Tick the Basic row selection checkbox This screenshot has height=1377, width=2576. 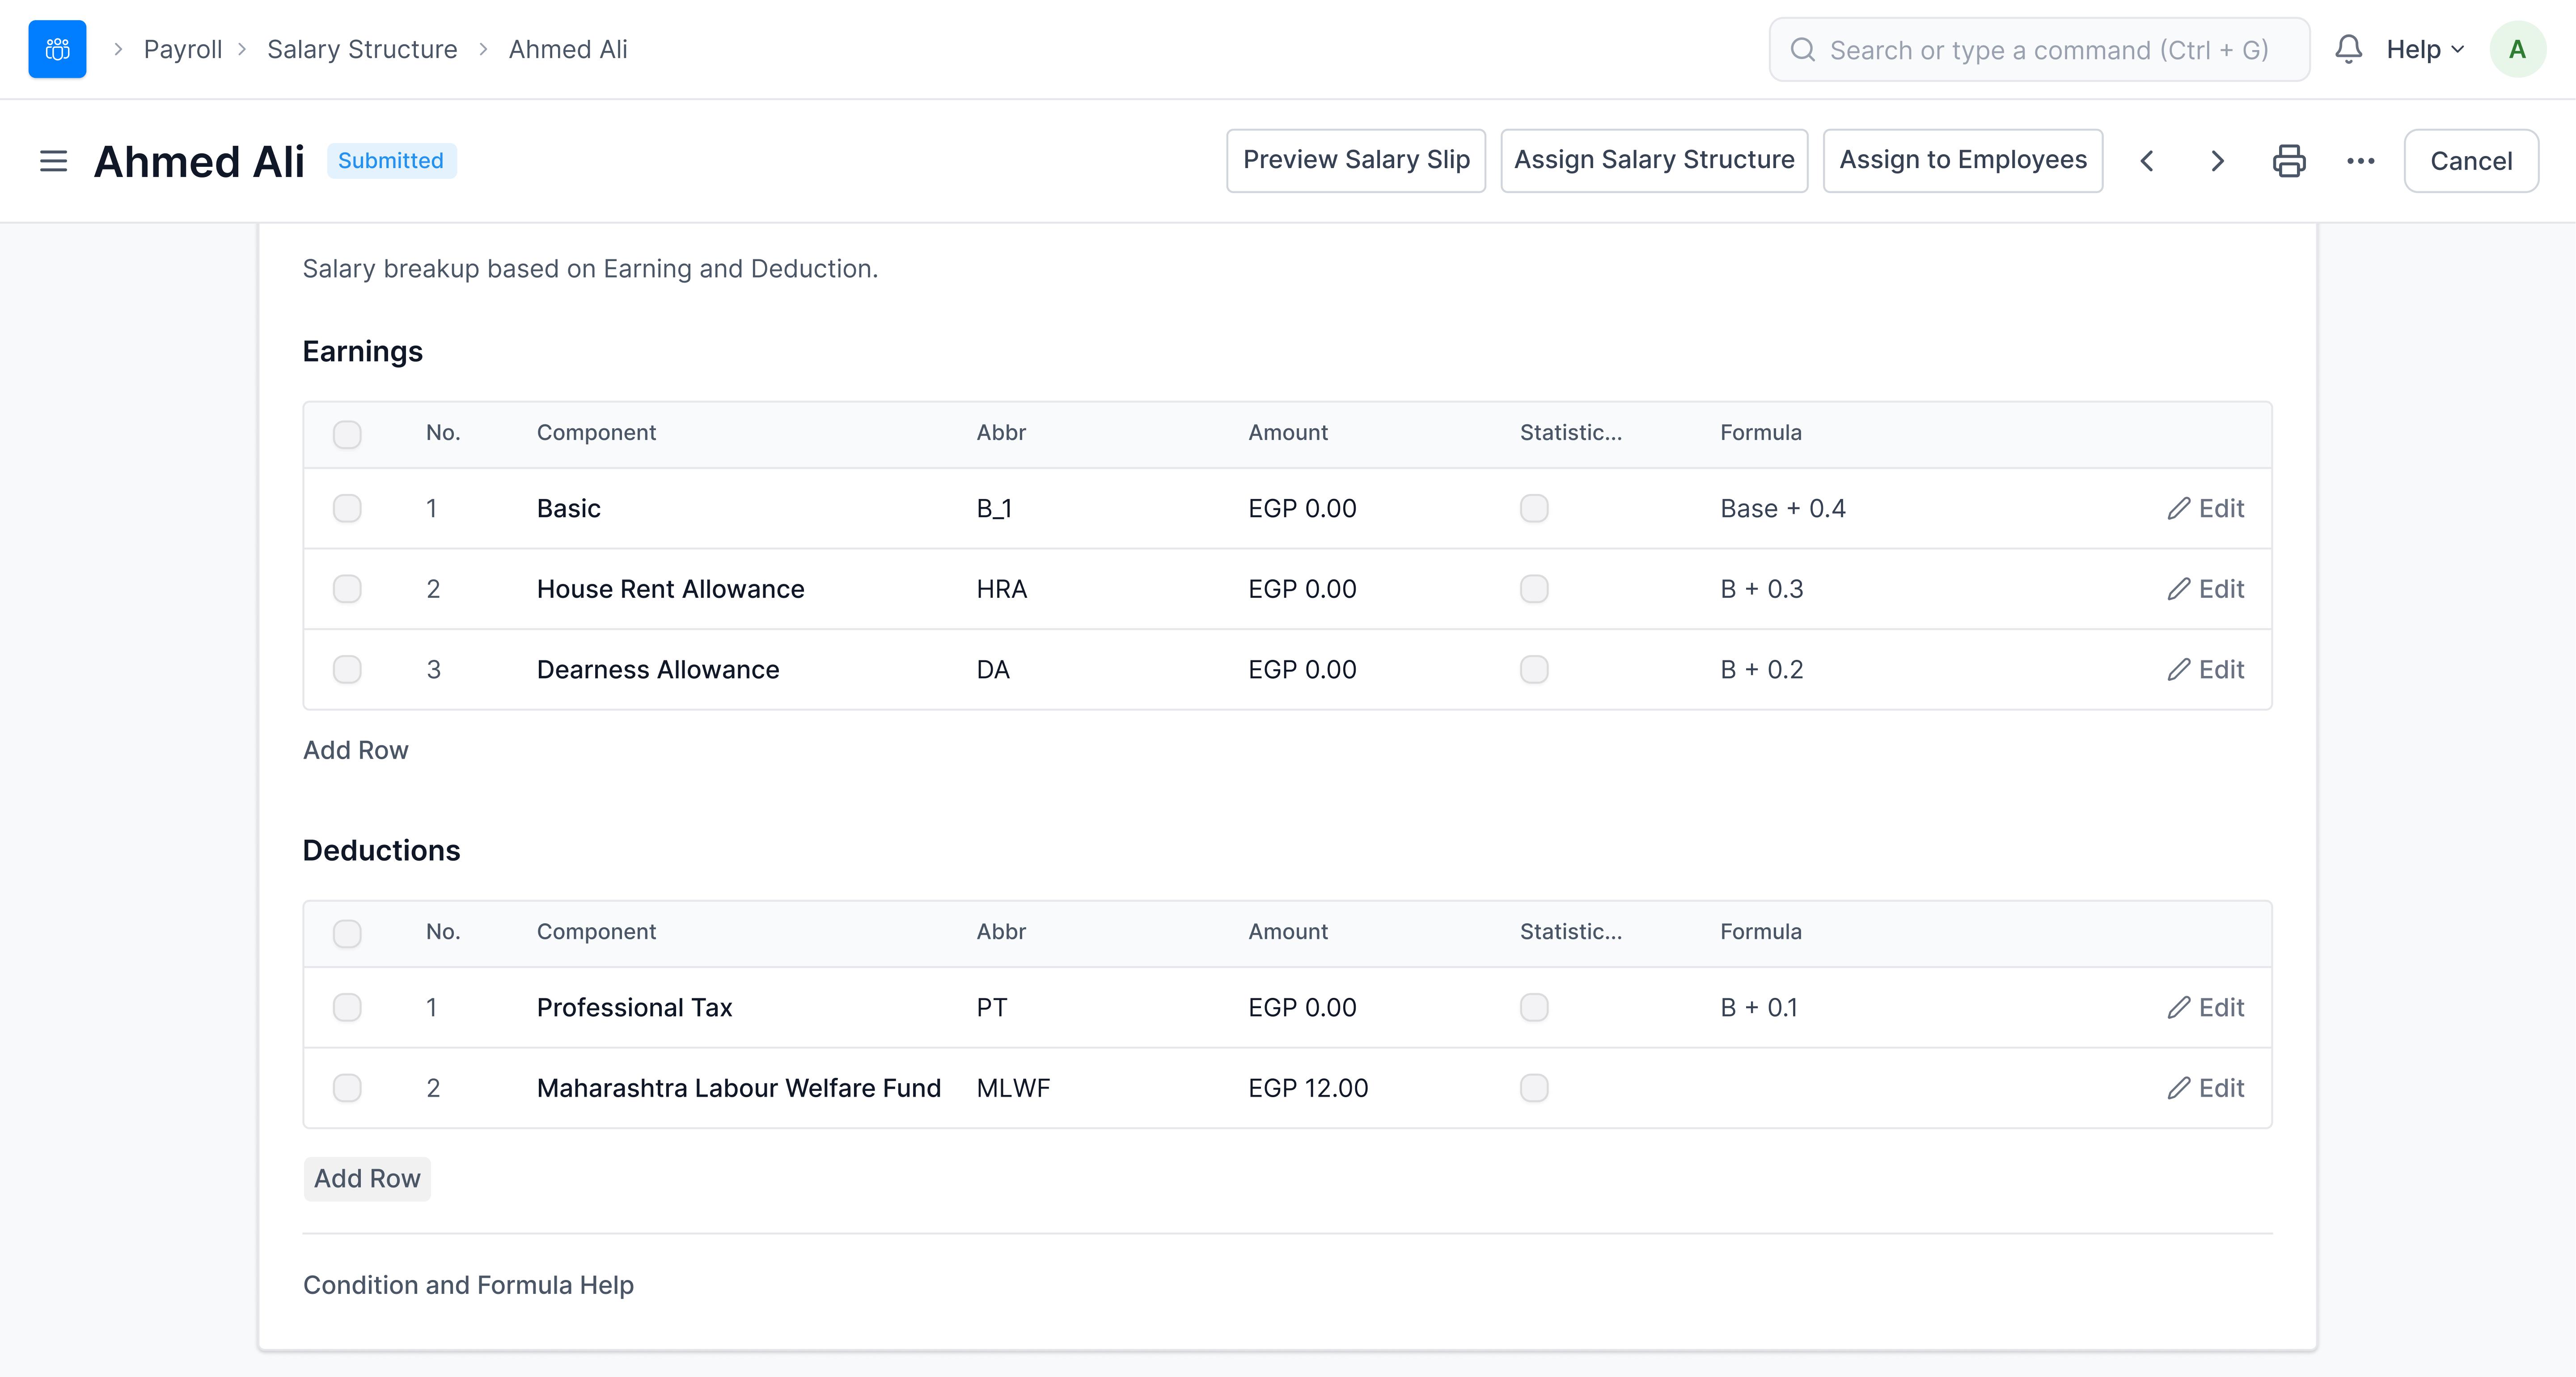(x=347, y=508)
